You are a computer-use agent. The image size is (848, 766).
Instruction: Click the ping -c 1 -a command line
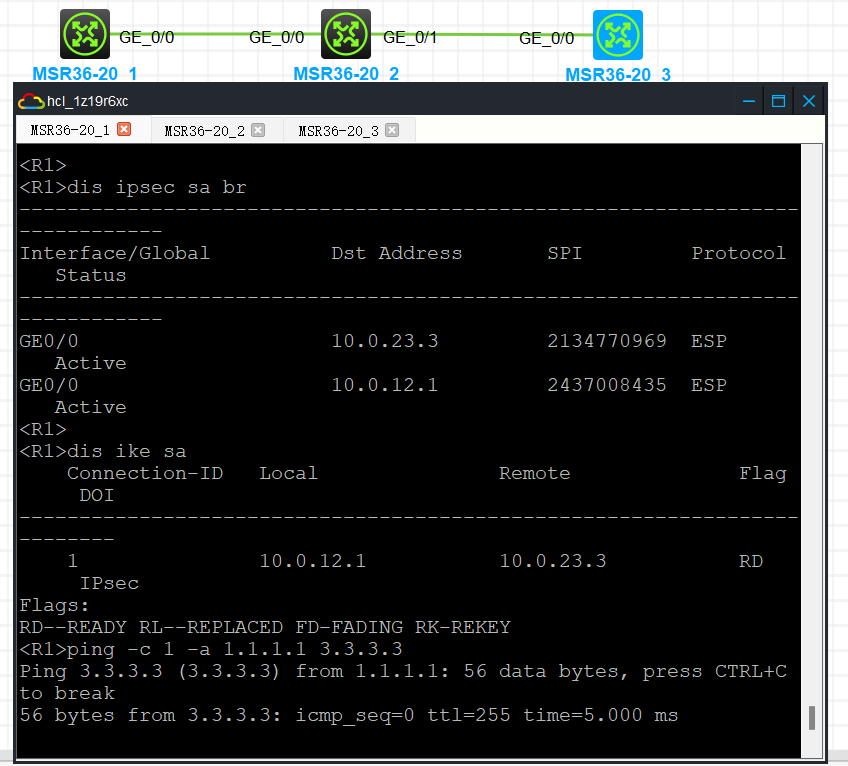pyautogui.click(x=211, y=649)
